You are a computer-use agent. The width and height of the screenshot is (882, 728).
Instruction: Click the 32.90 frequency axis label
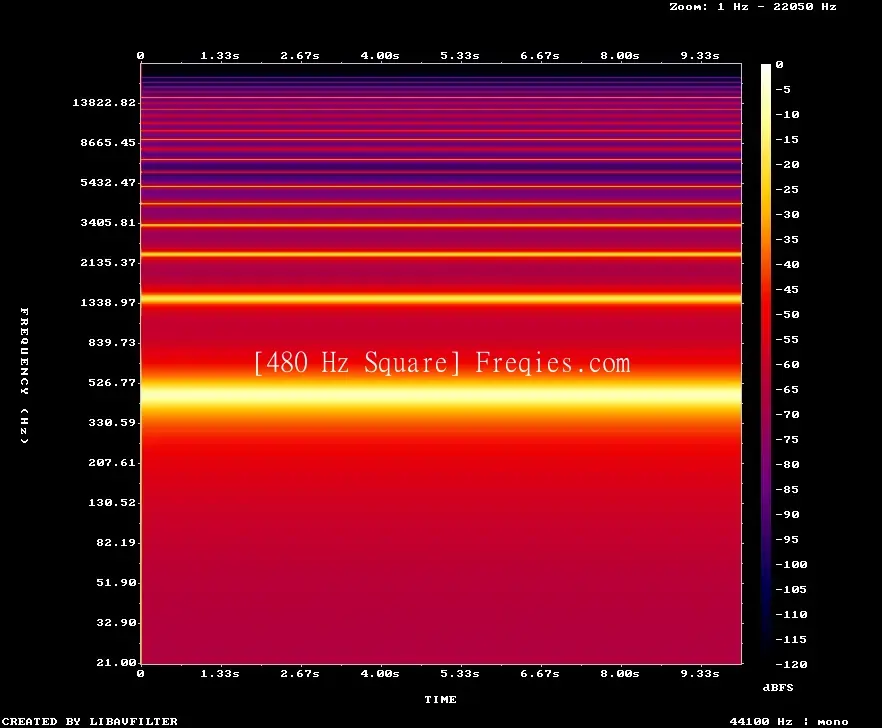(x=116, y=622)
